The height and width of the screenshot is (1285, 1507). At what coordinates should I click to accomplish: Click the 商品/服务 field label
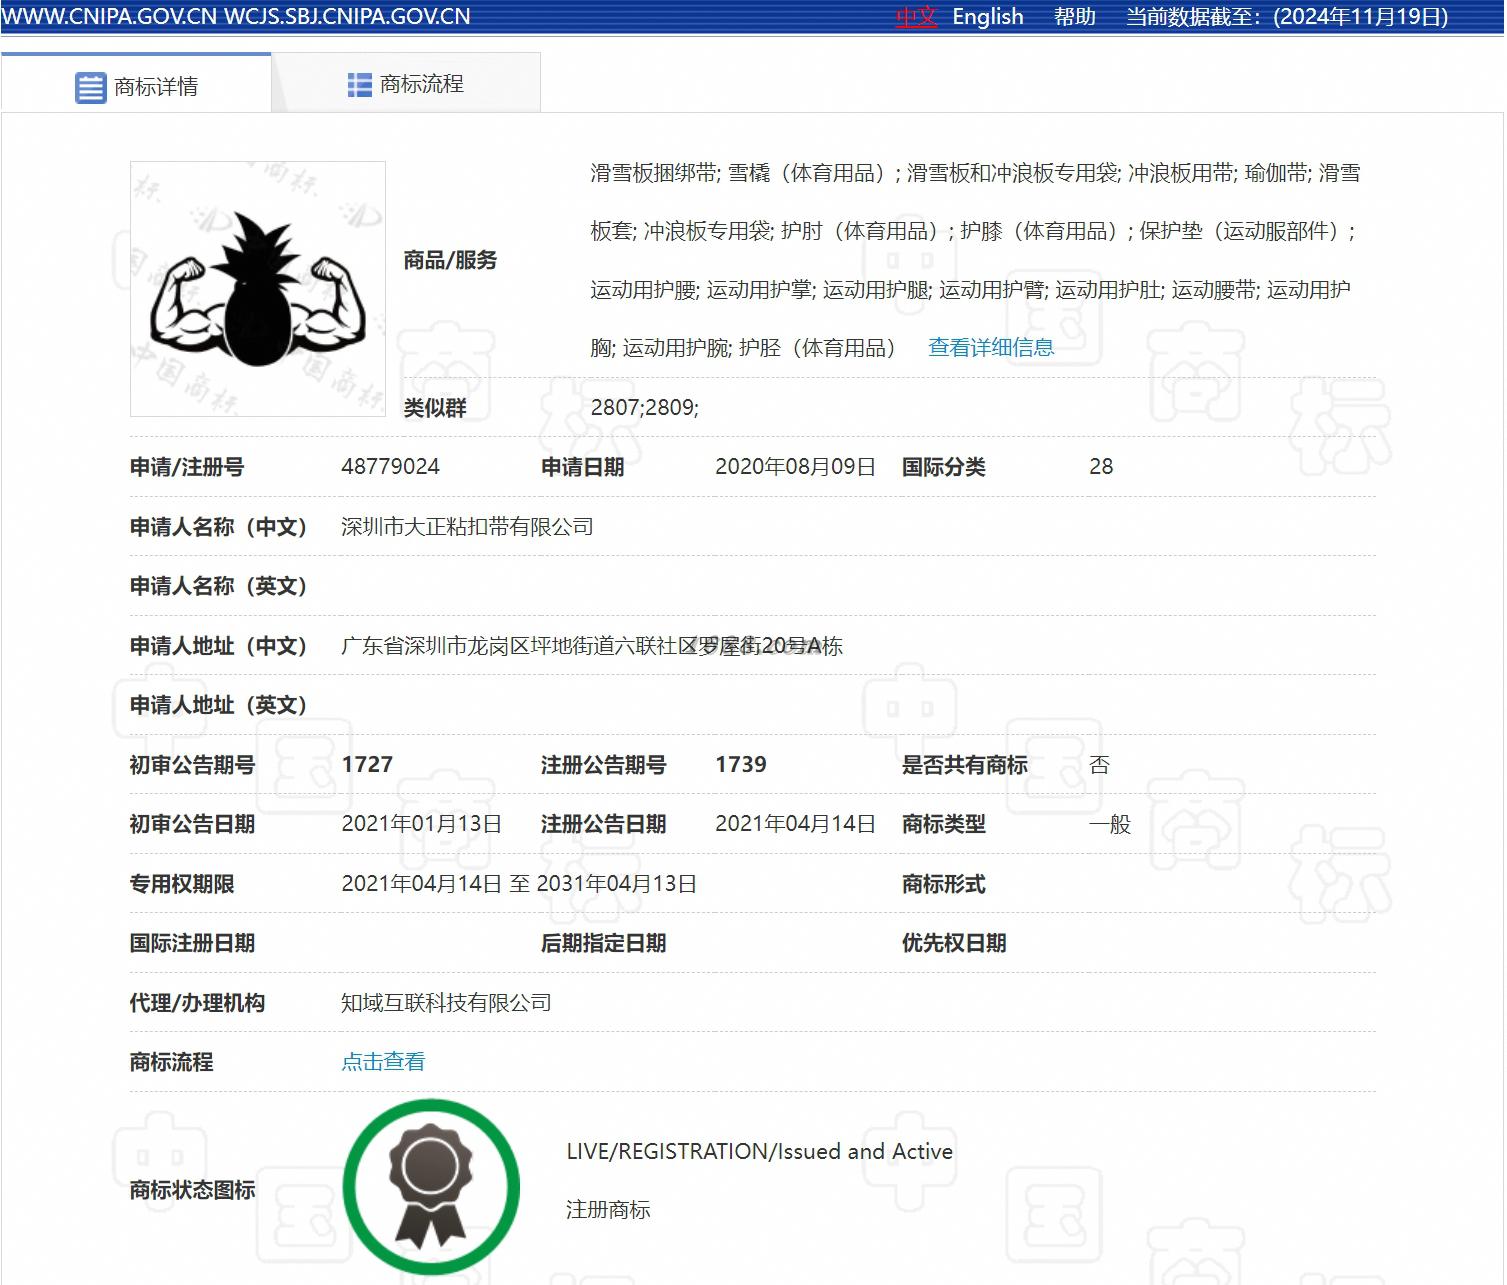pyautogui.click(x=450, y=260)
